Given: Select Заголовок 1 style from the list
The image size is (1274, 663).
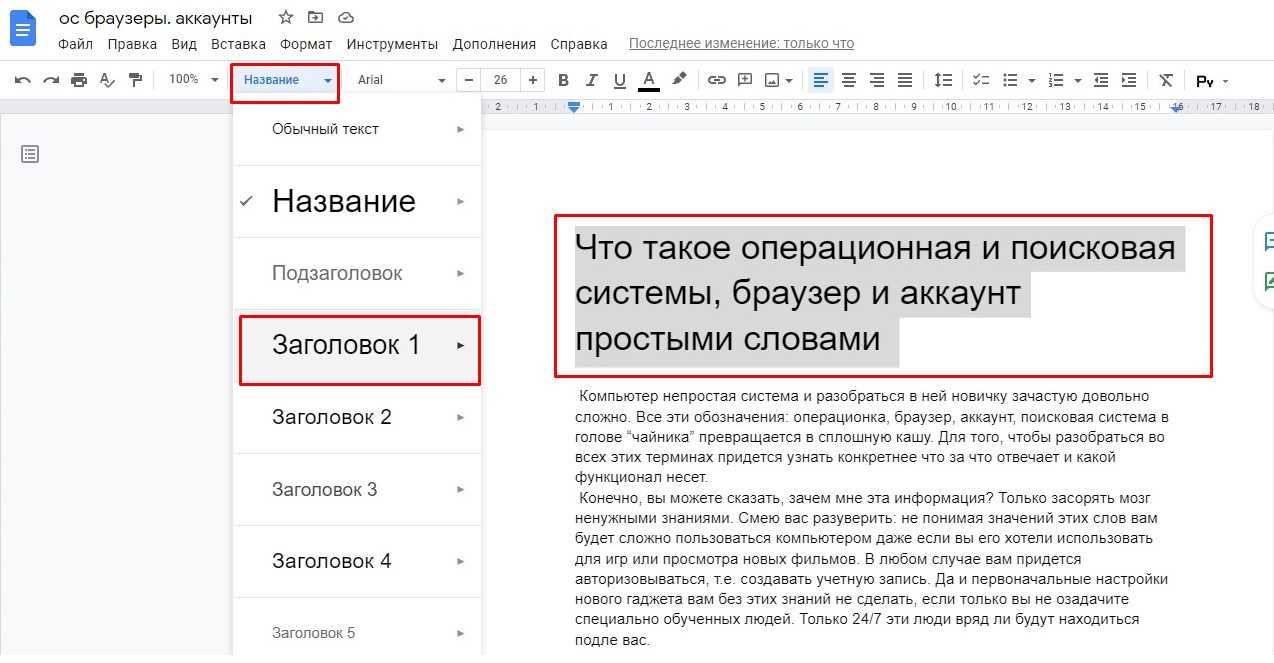Looking at the screenshot, I should (346, 345).
